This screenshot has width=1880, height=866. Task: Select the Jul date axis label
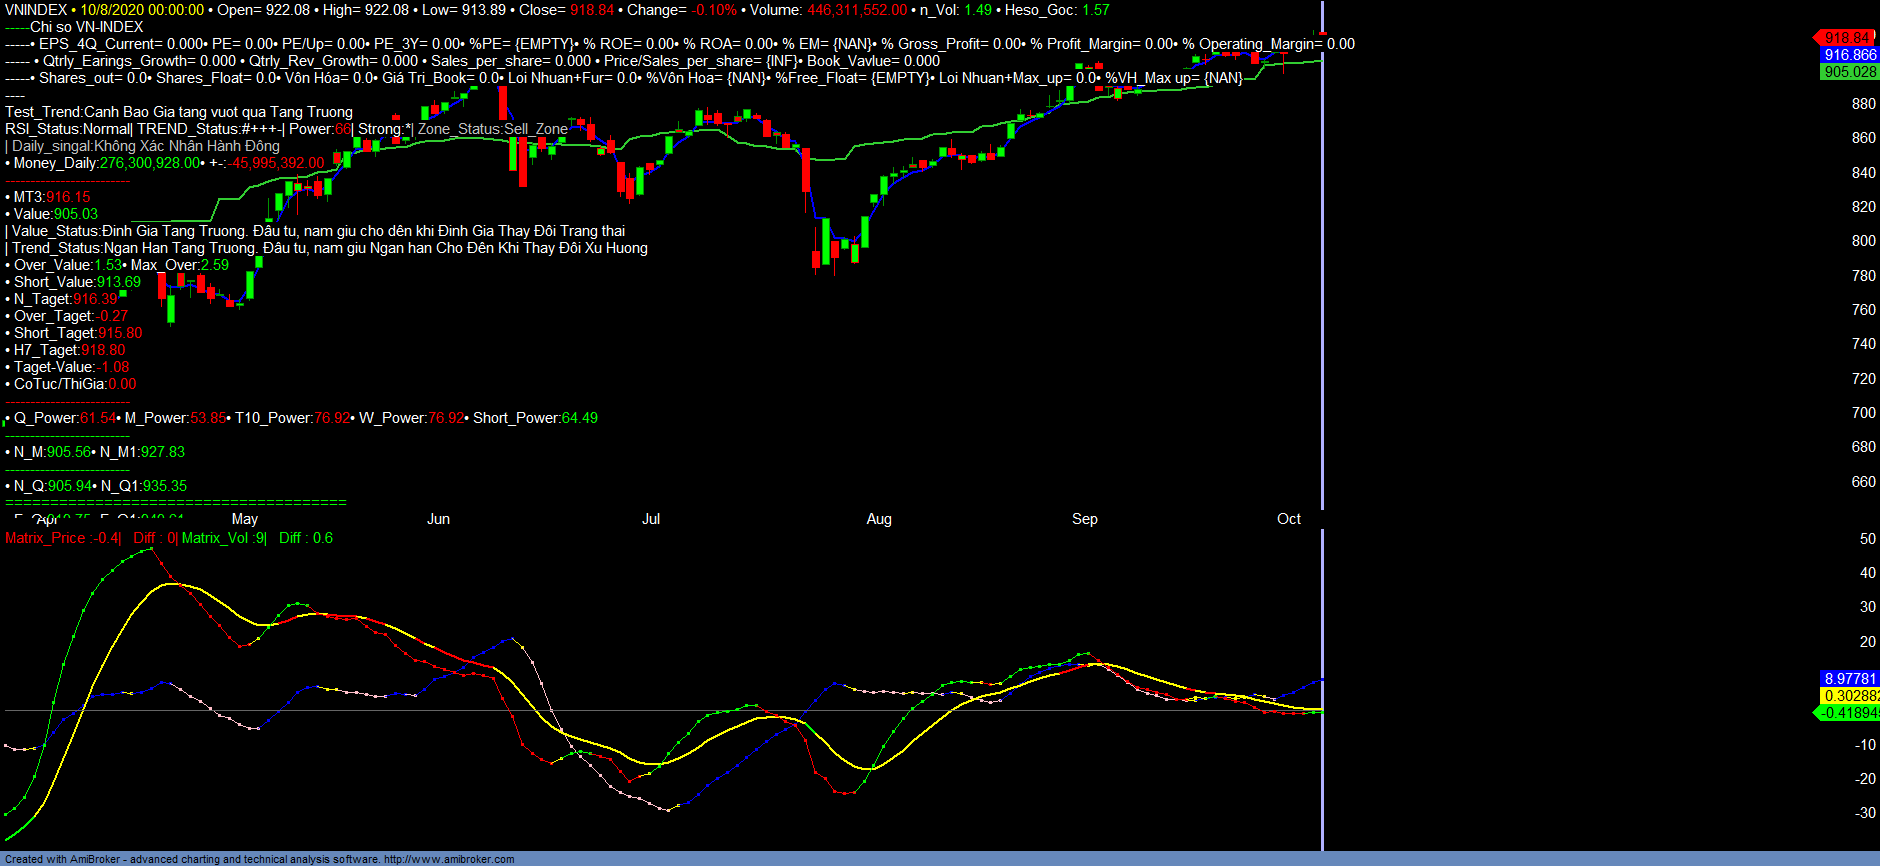[651, 519]
